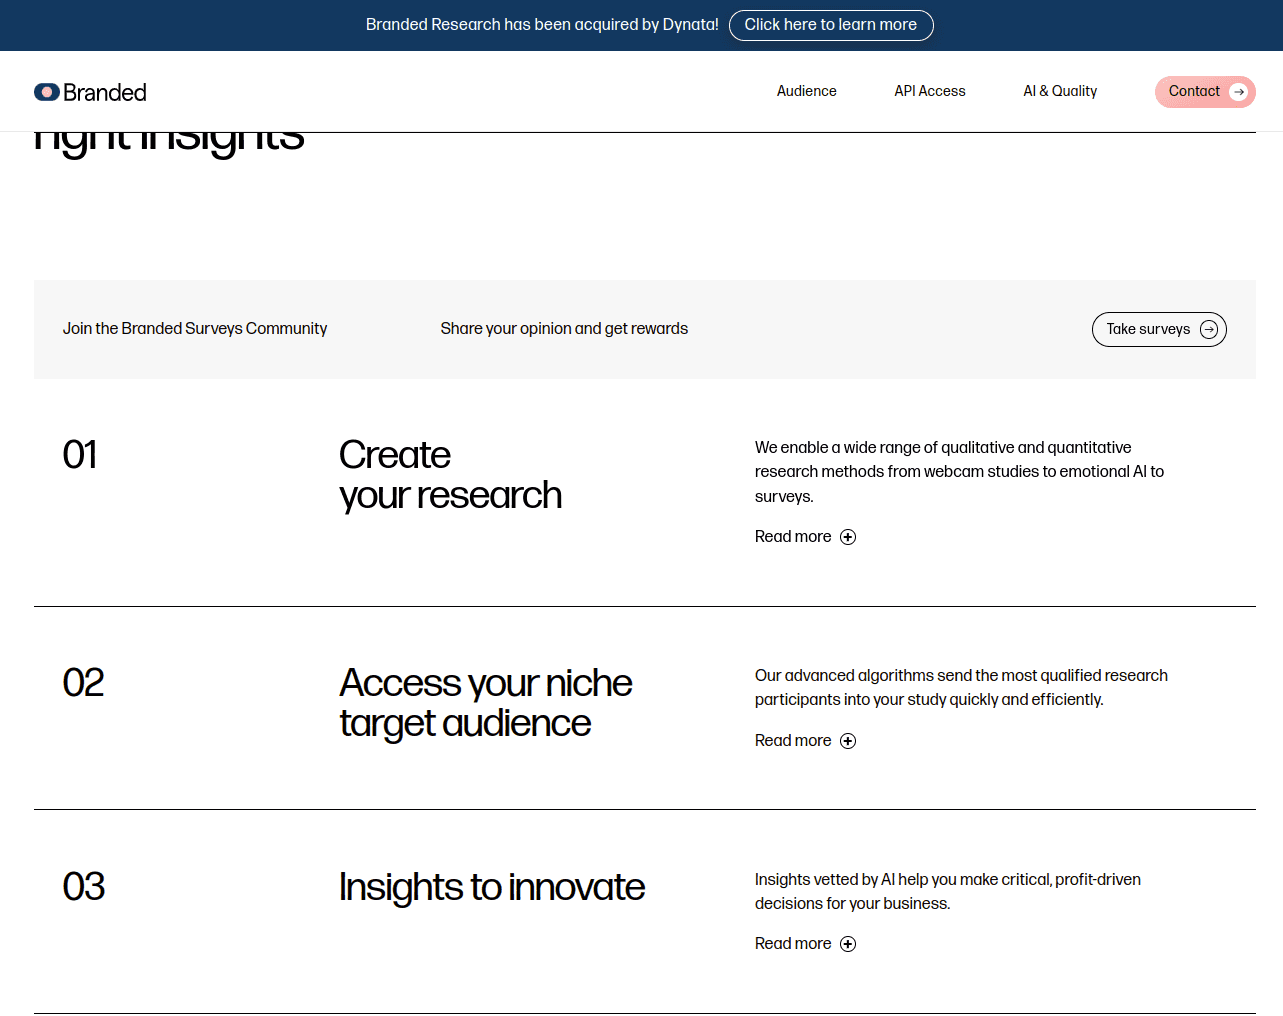This screenshot has height=1016, width=1283.
Task: Expand Read more for Create your research
Action: click(805, 537)
